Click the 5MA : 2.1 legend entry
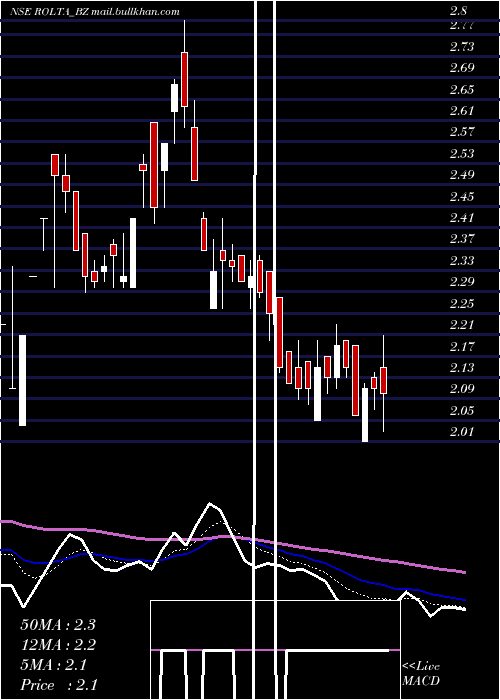500x700 pixels. coord(54,665)
